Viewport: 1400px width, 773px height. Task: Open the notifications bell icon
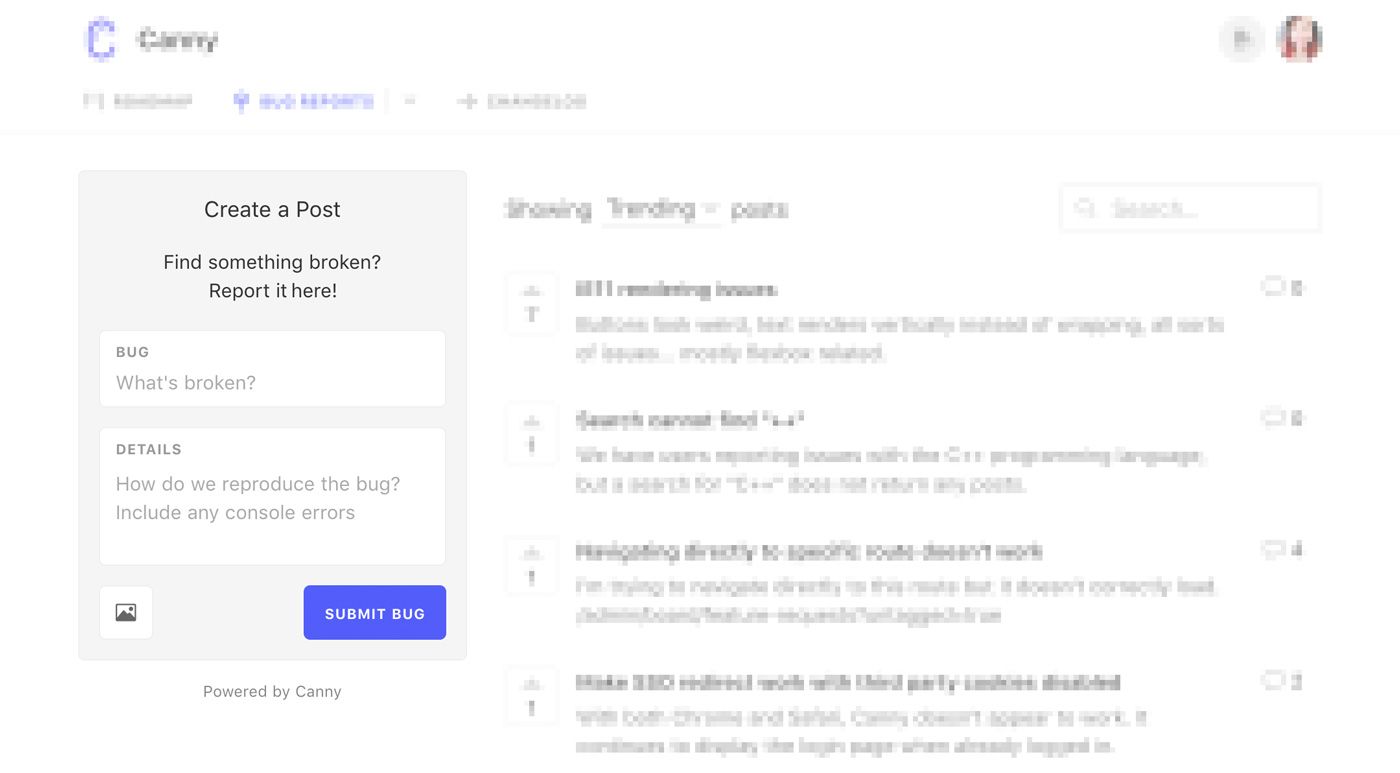[x=1242, y=40]
